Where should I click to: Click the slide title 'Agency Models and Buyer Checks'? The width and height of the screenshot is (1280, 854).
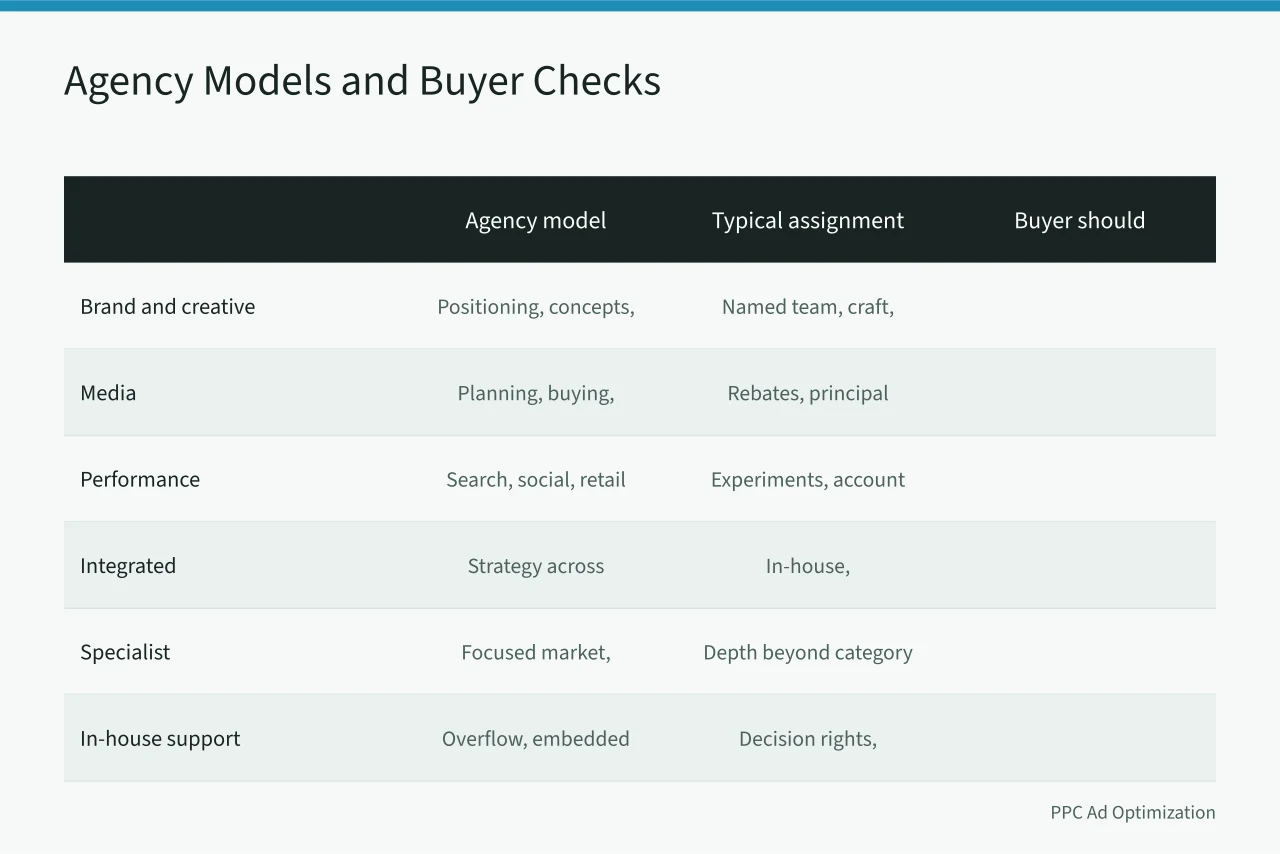pyautogui.click(x=362, y=81)
